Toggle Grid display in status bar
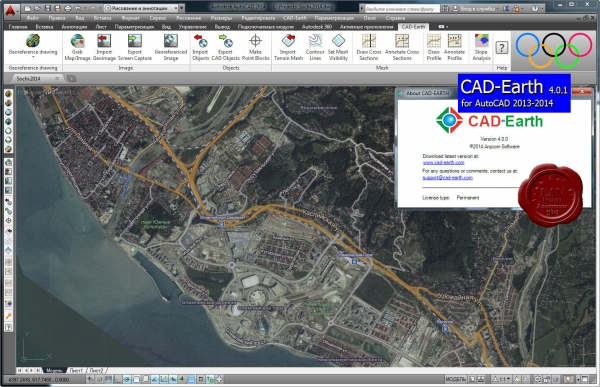Viewport: 600px width, 387px height. [x=108, y=379]
